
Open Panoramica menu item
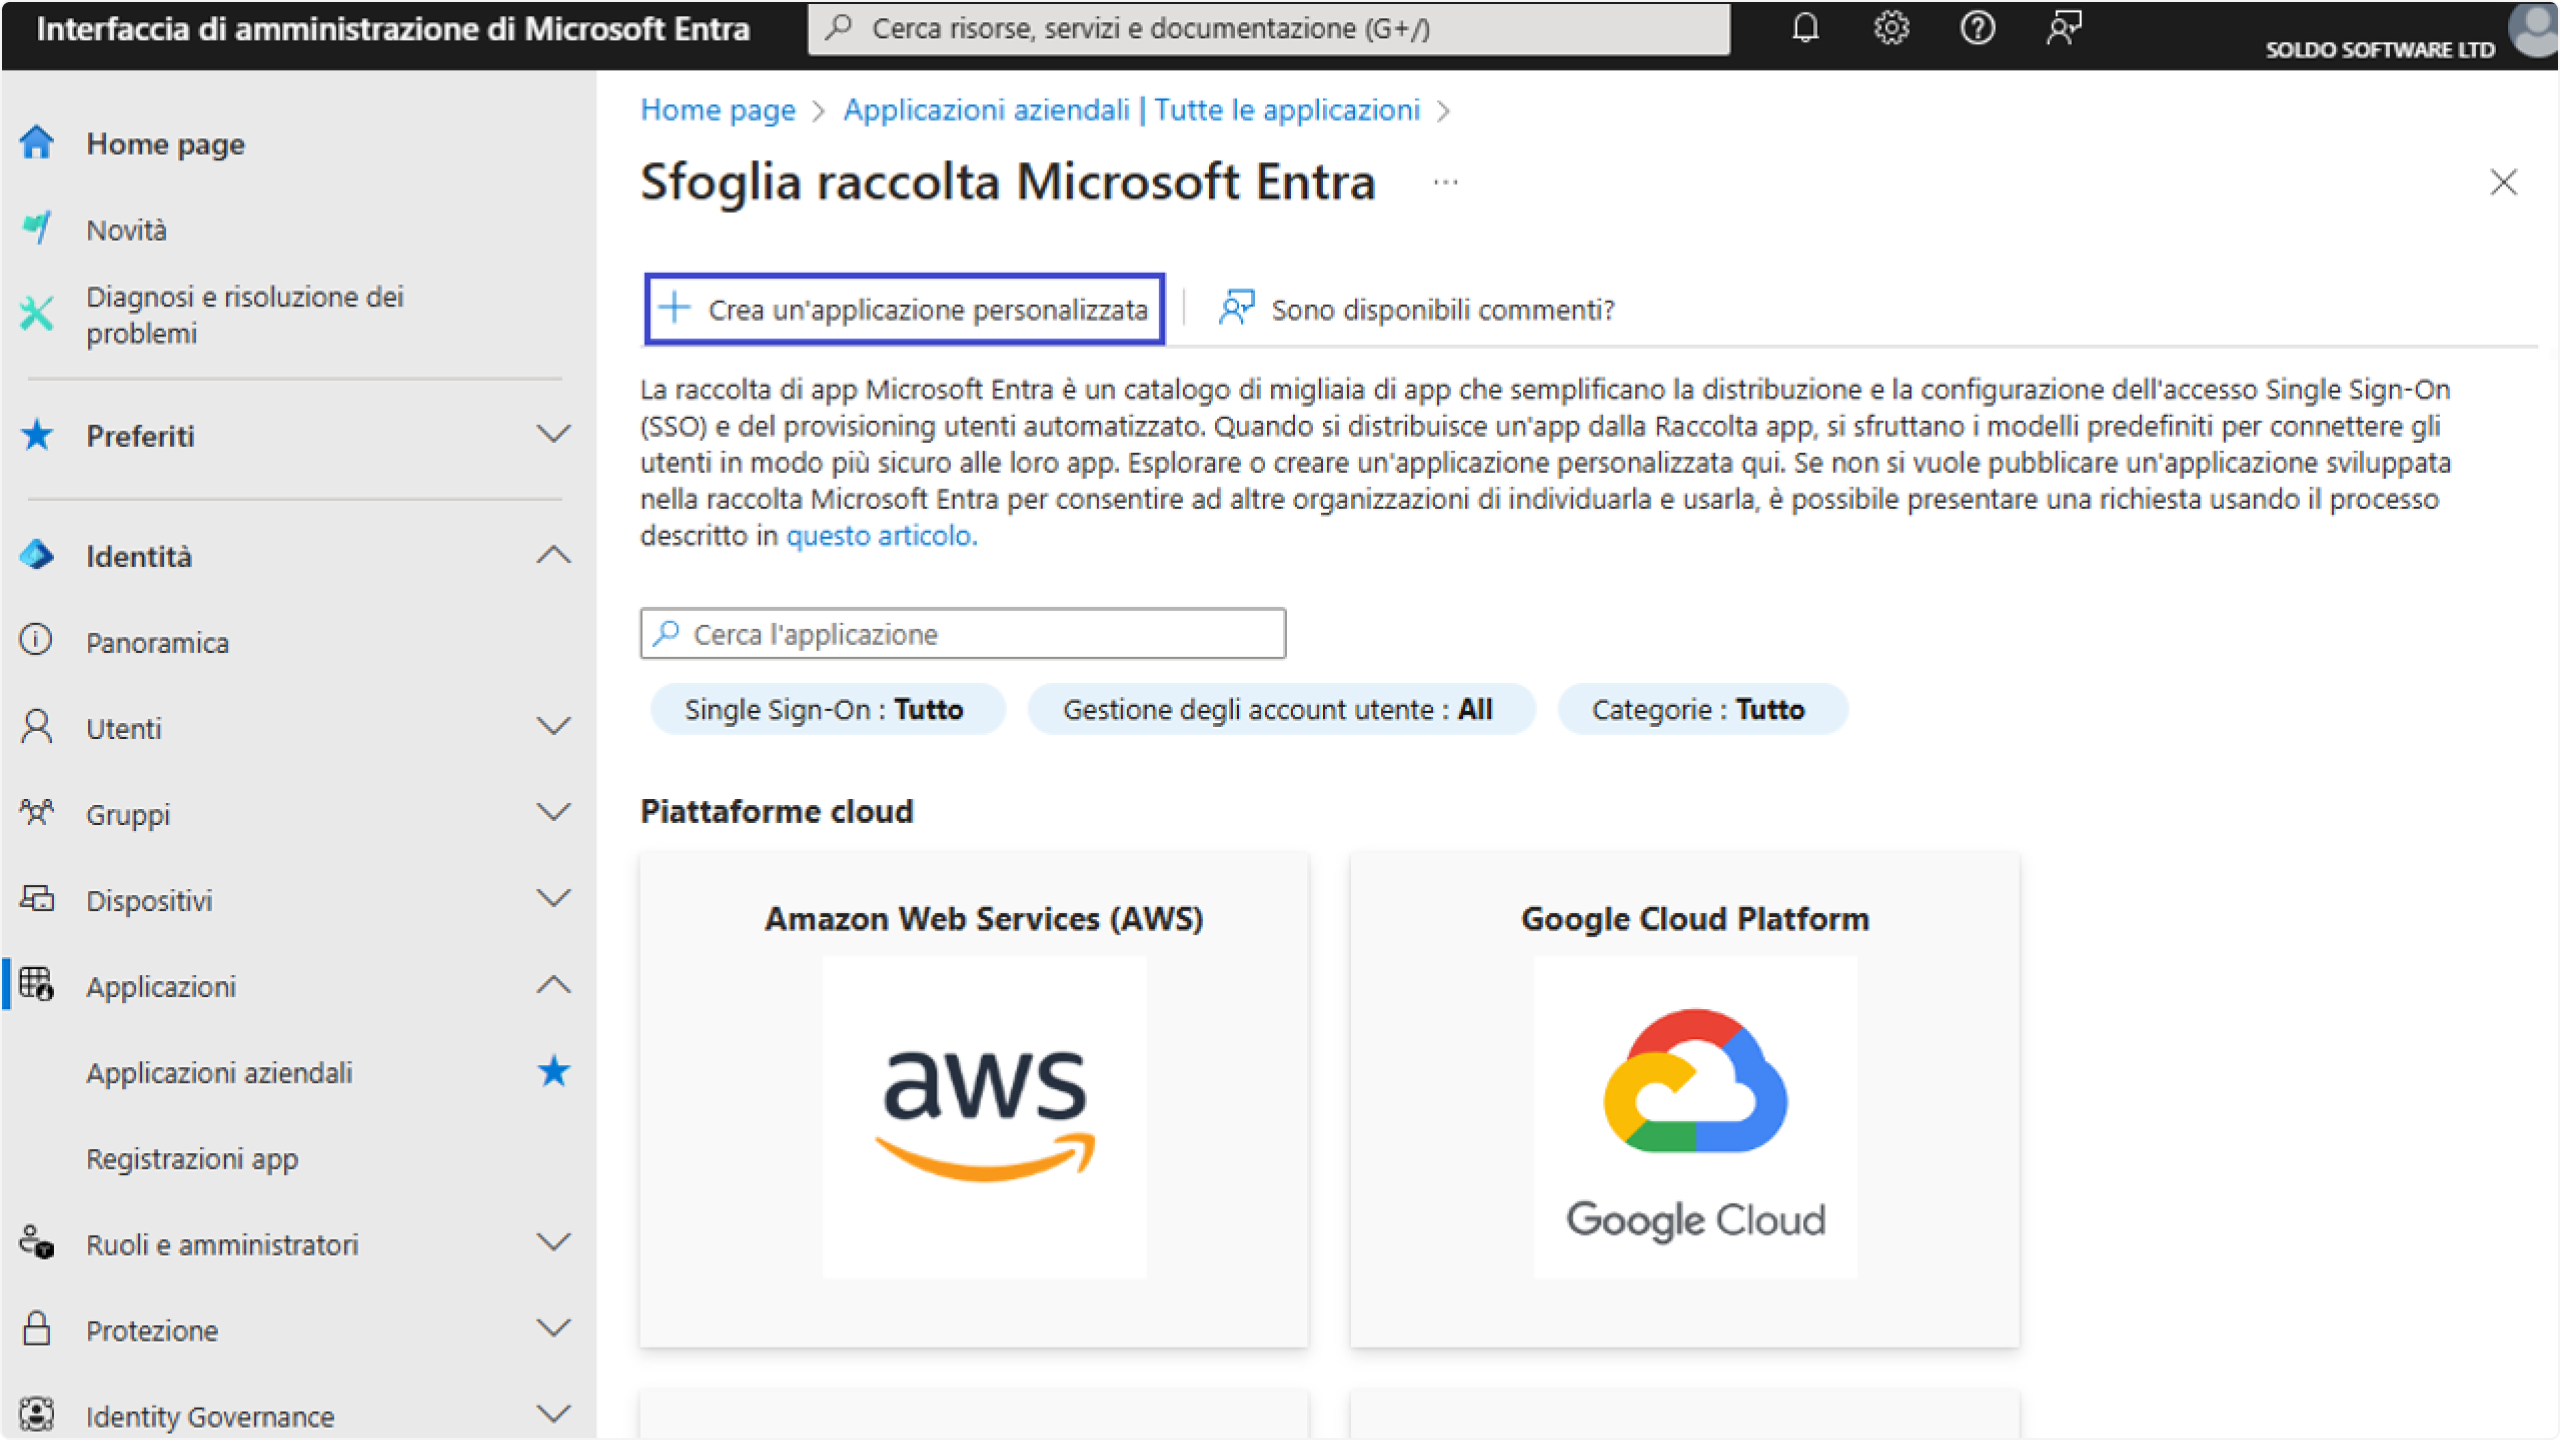pyautogui.click(x=158, y=642)
